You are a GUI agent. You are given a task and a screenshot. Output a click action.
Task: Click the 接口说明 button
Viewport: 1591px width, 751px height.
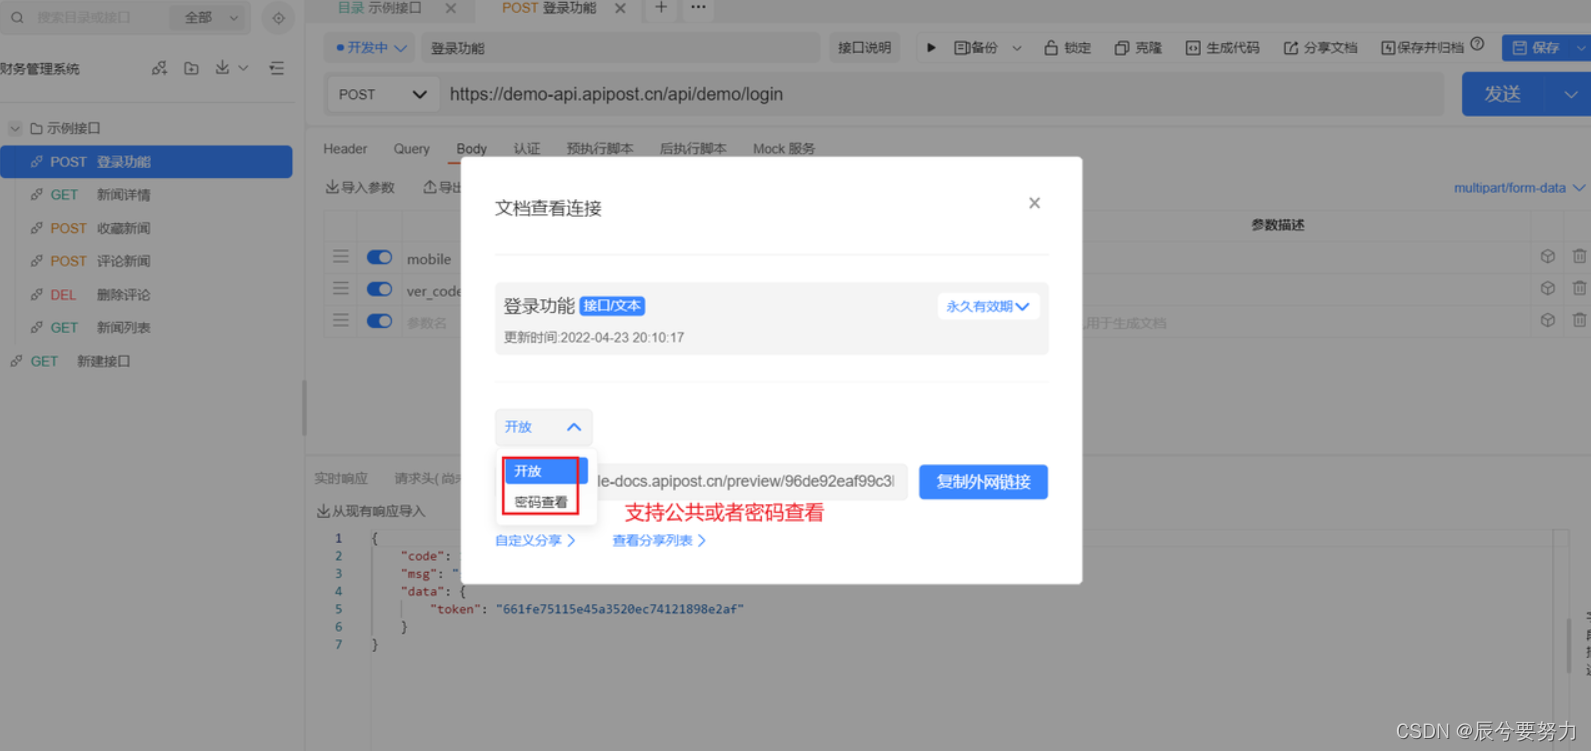click(864, 47)
